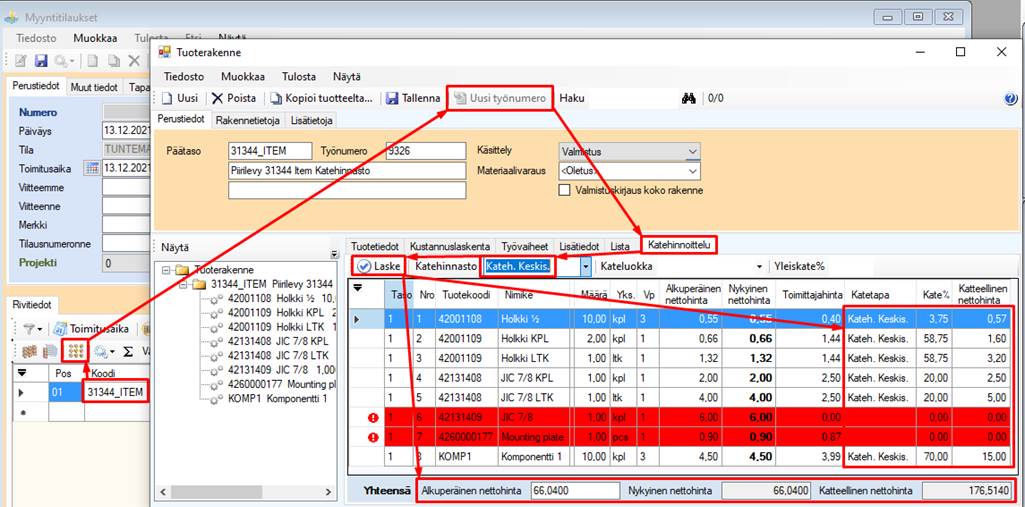Click the tree panel scrollbar left arrow
1025x507 pixels.
(x=163, y=491)
